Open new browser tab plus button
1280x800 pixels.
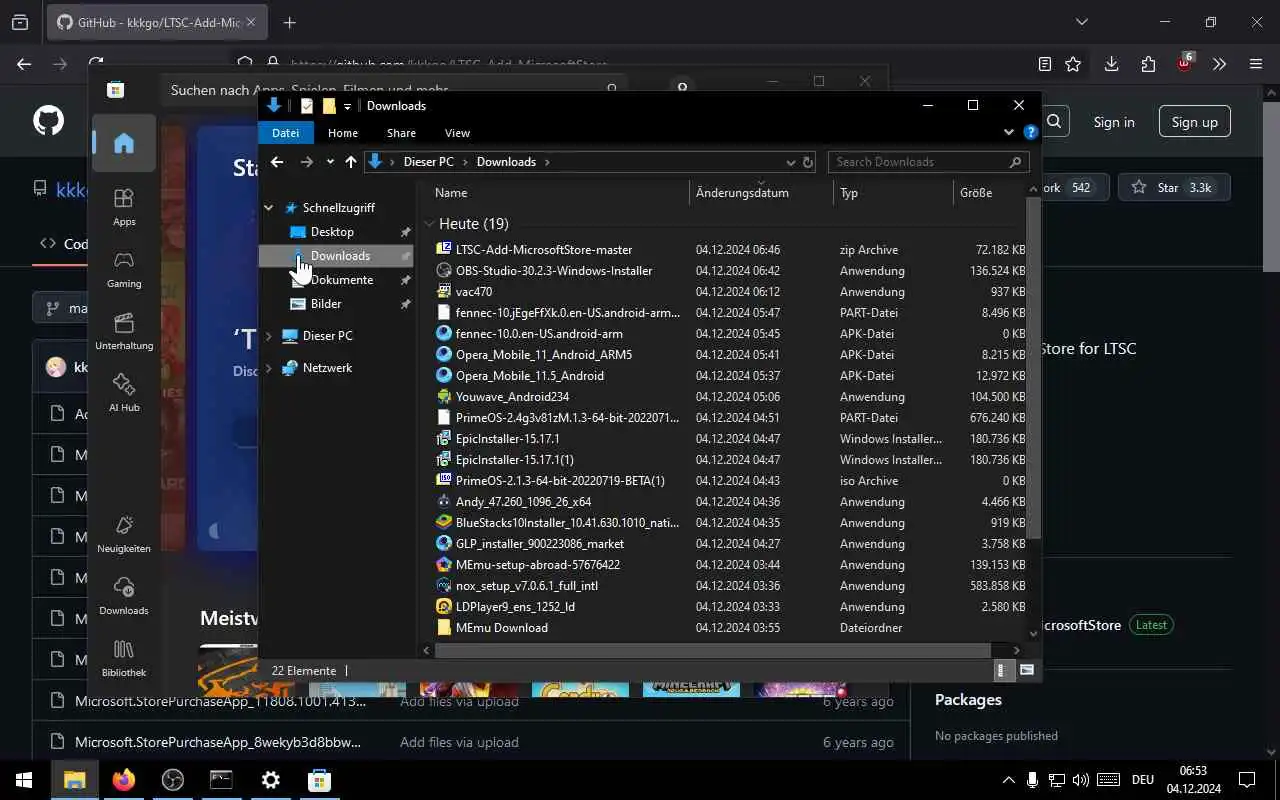pyautogui.click(x=289, y=22)
